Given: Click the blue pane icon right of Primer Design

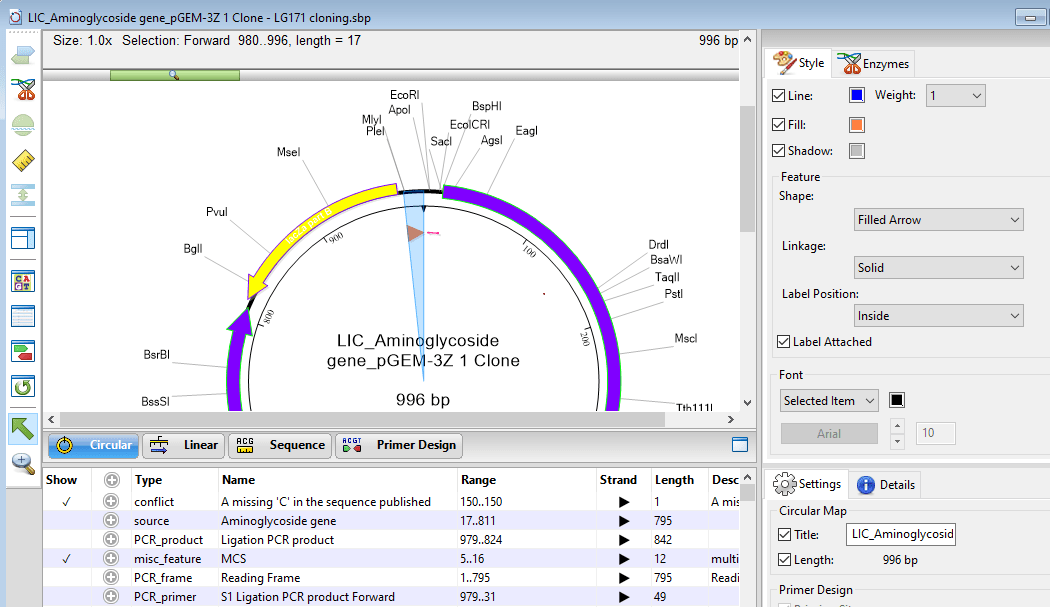Looking at the screenshot, I should pos(740,445).
